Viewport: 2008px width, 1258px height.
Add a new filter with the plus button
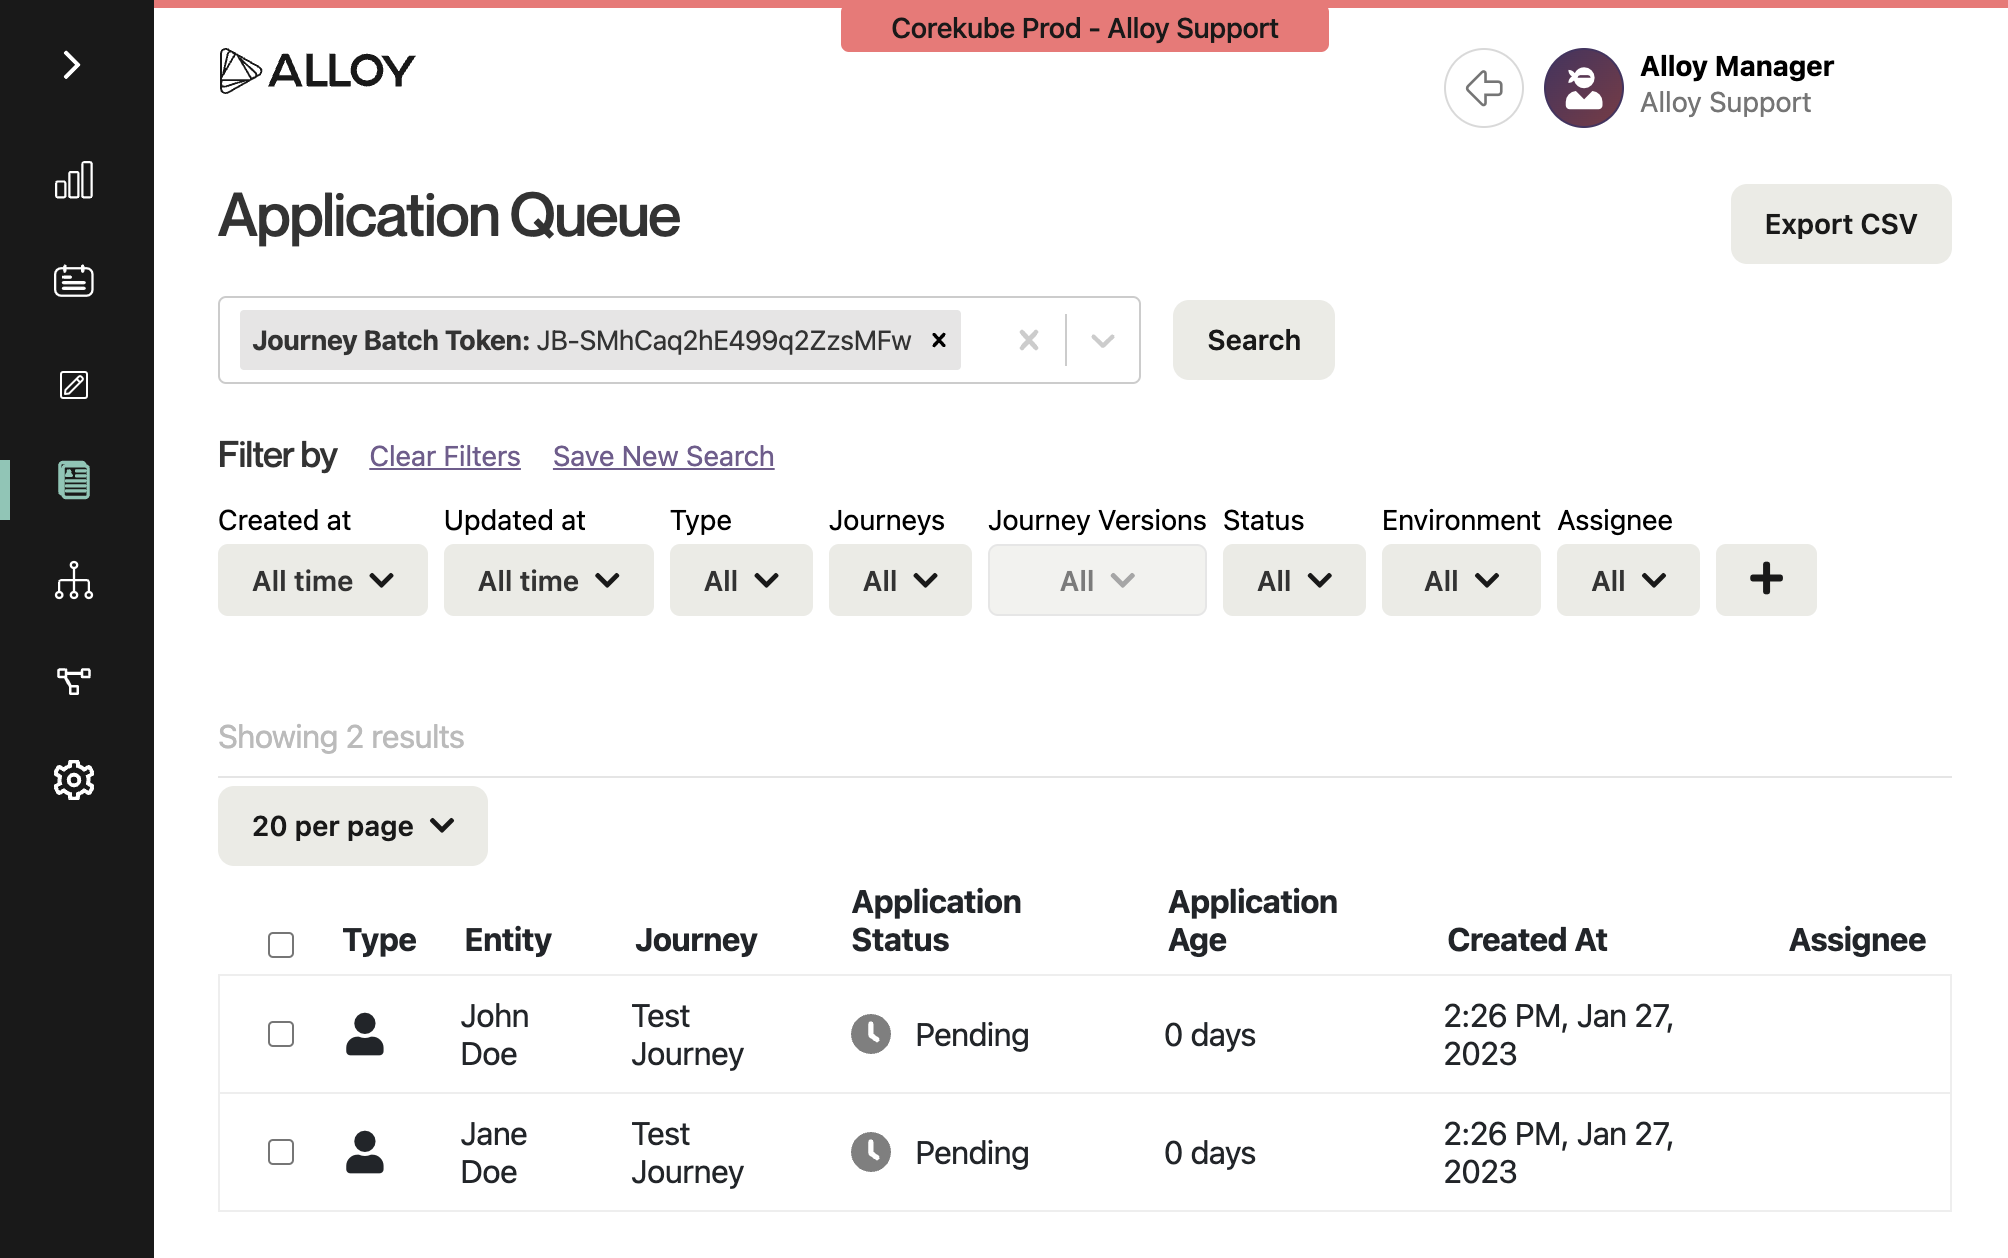[1766, 580]
